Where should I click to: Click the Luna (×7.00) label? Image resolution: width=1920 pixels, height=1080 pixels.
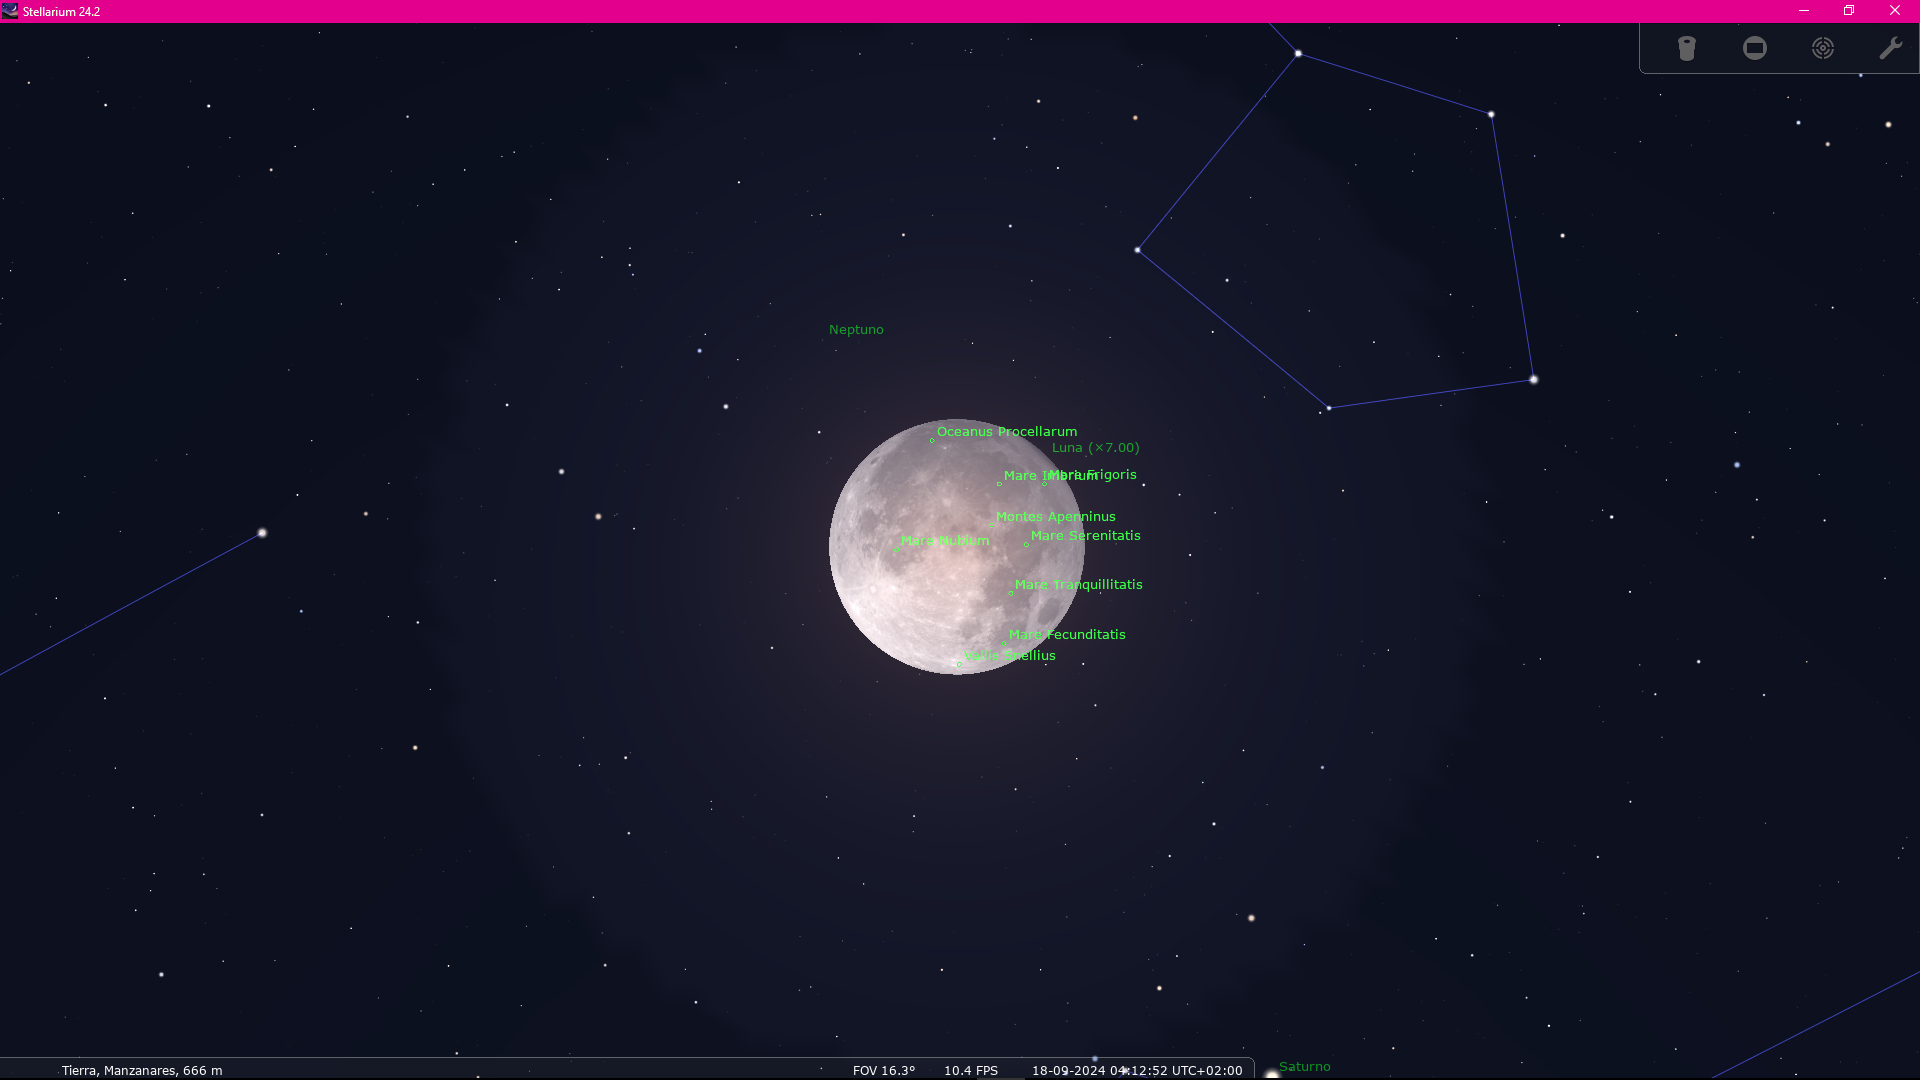pos(1095,448)
